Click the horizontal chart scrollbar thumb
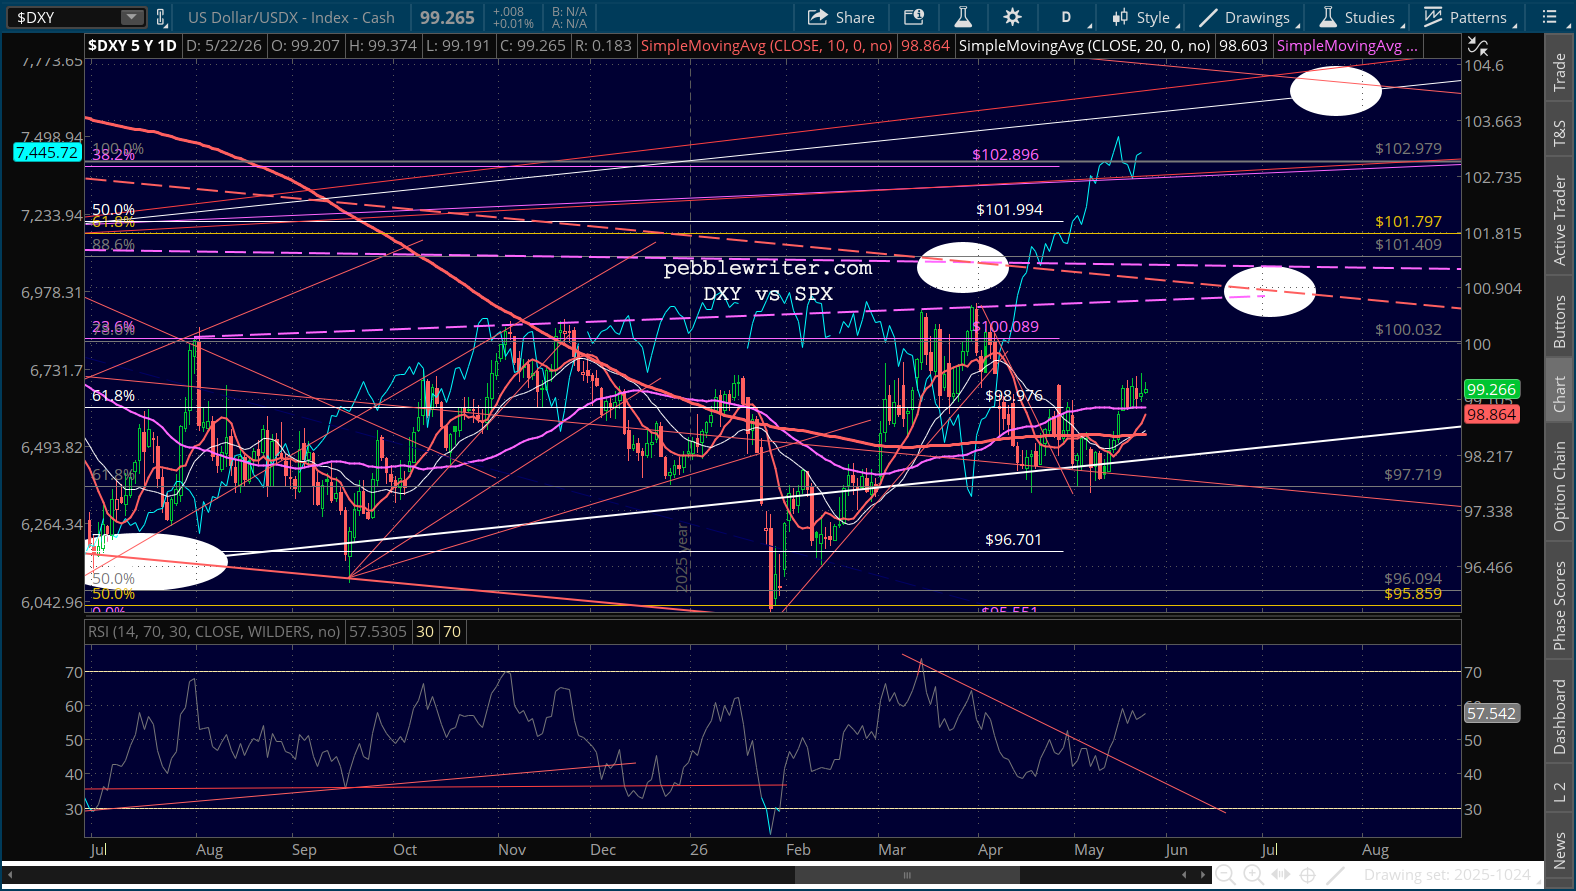The image size is (1576, 891). click(x=907, y=875)
